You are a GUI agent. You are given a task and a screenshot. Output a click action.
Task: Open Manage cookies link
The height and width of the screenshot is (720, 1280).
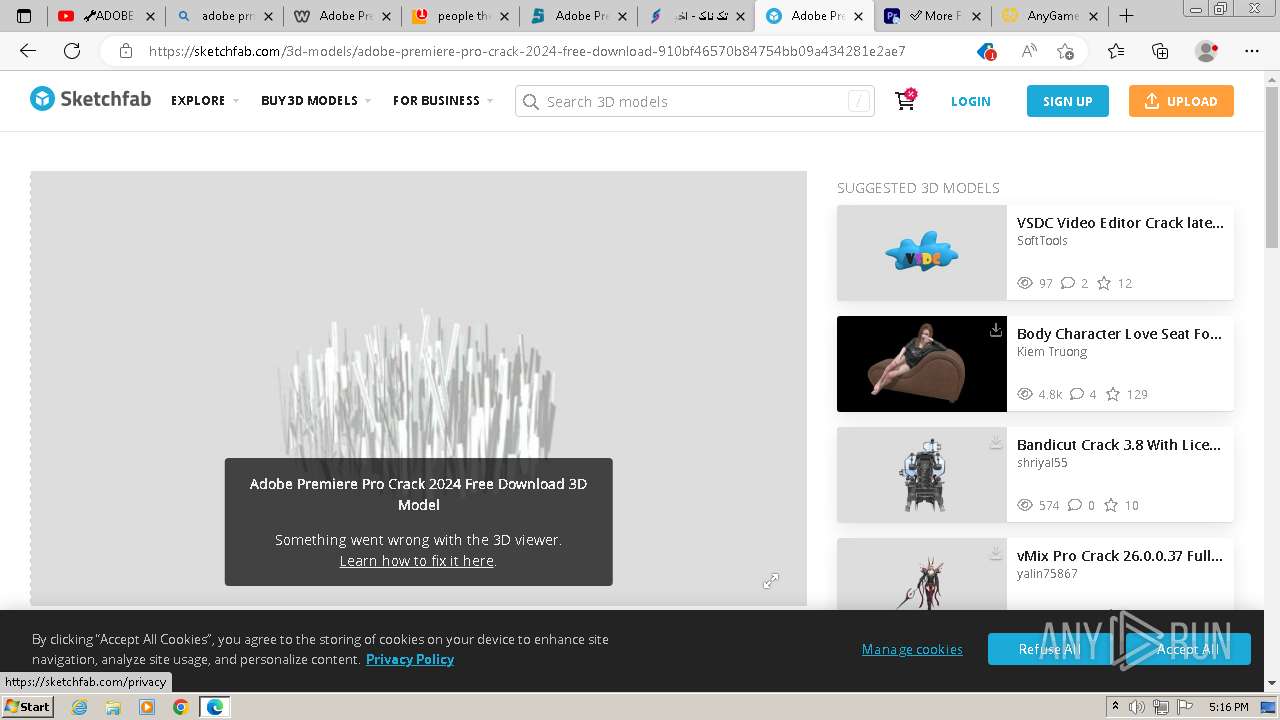[x=912, y=649]
